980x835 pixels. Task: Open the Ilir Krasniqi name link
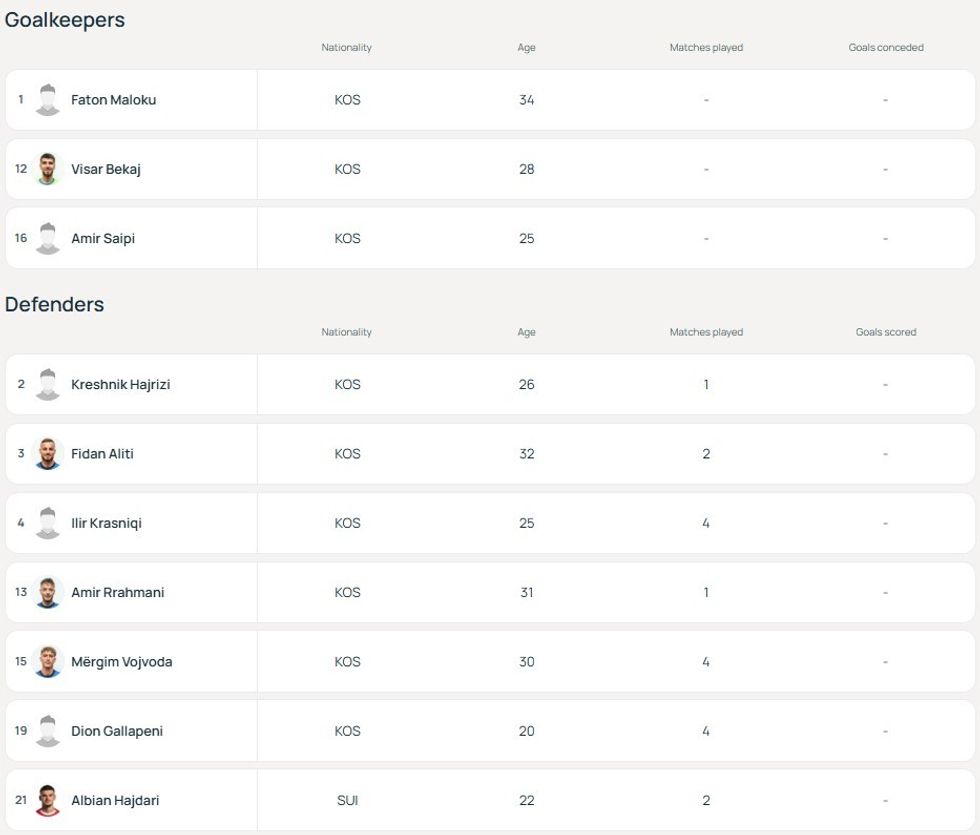coord(106,523)
